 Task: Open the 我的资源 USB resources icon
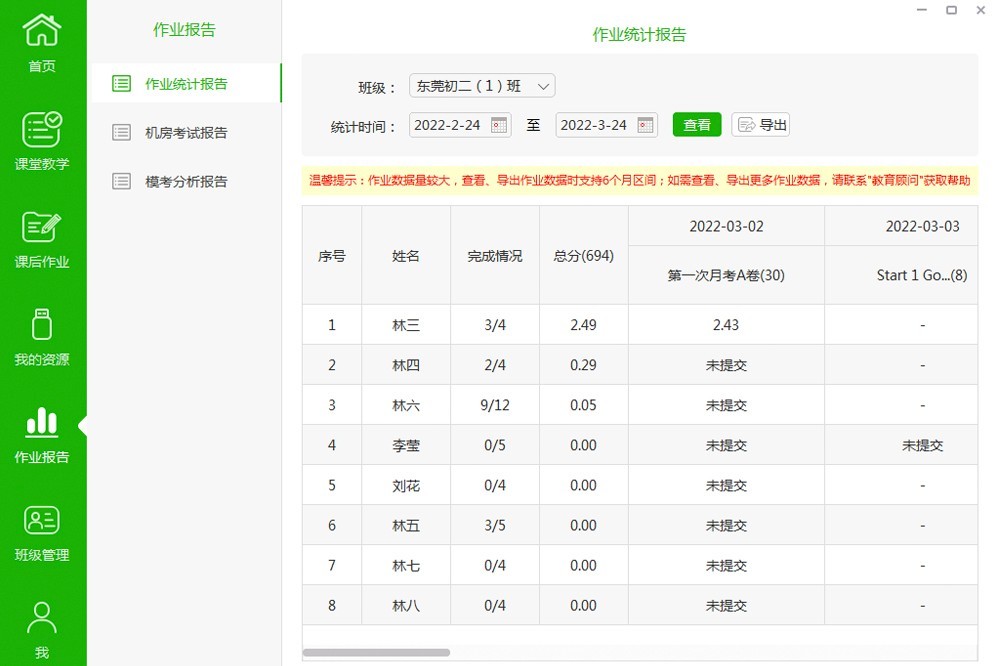coord(41,325)
